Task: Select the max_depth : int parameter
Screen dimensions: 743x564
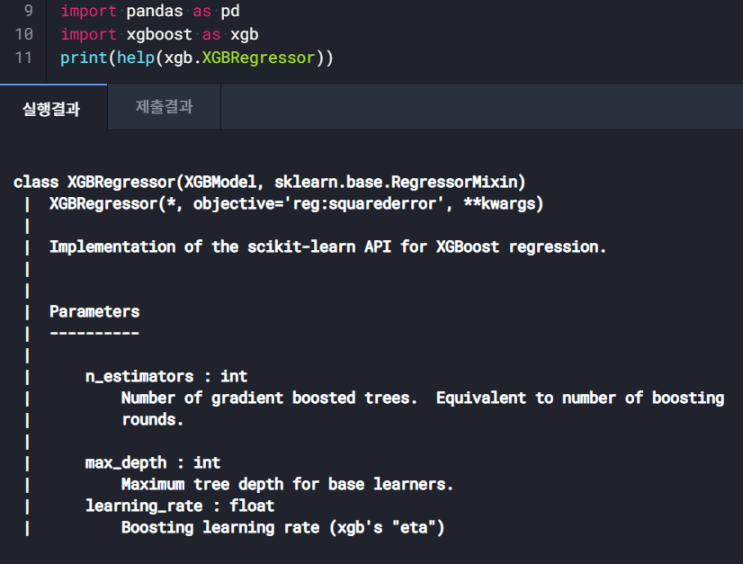Action: tap(153, 463)
